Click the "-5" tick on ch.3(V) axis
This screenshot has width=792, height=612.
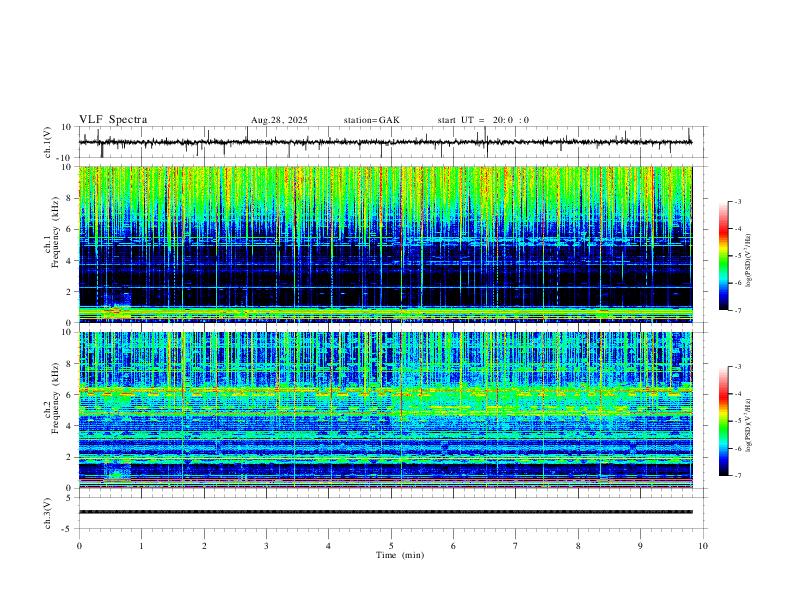pos(68,529)
